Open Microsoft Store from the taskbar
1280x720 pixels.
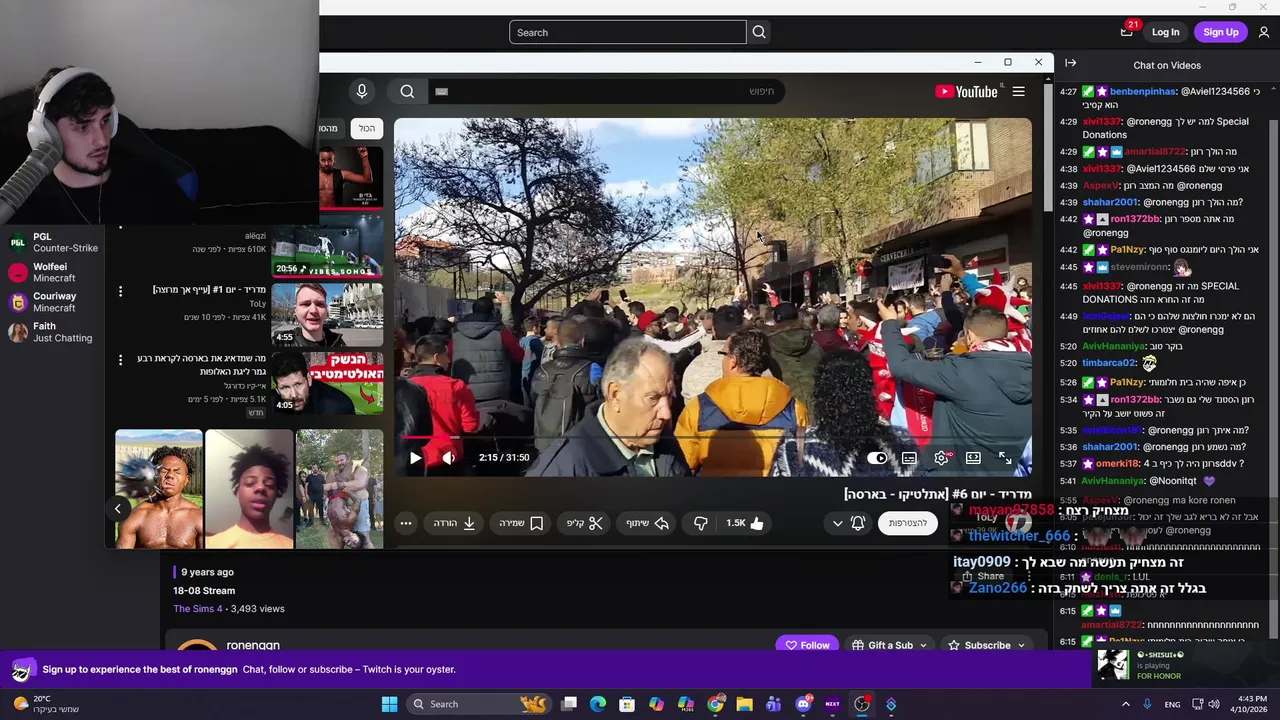pyautogui.click(x=627, y=704)
